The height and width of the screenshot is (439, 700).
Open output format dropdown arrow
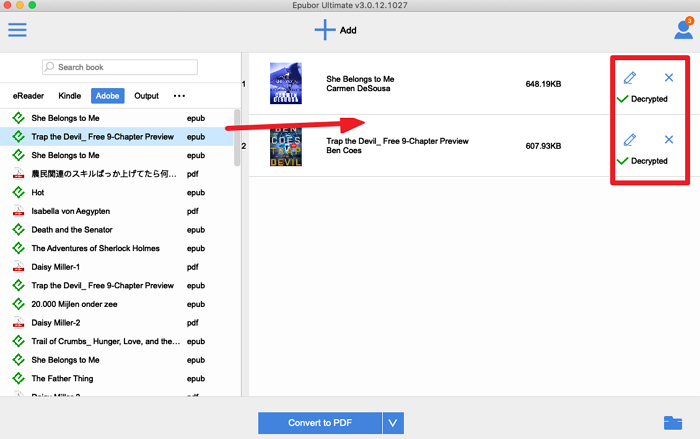click(393, 423)
